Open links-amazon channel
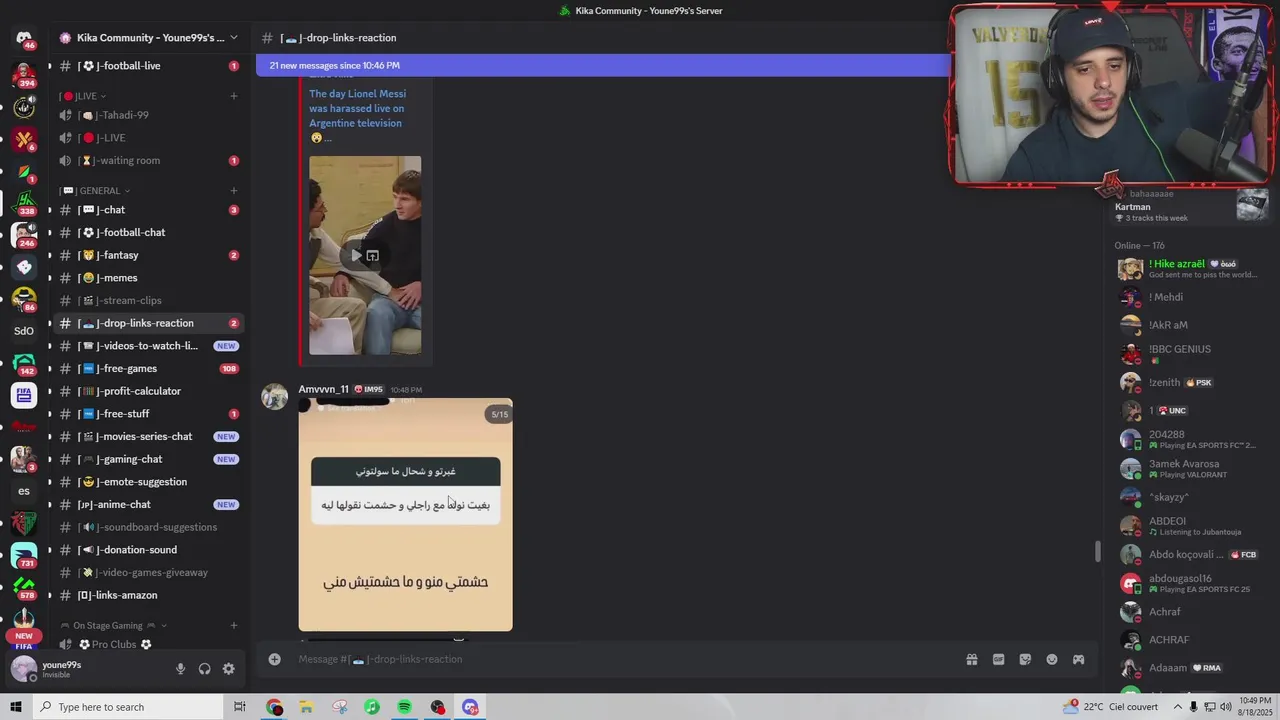 (x=148, y=595)
